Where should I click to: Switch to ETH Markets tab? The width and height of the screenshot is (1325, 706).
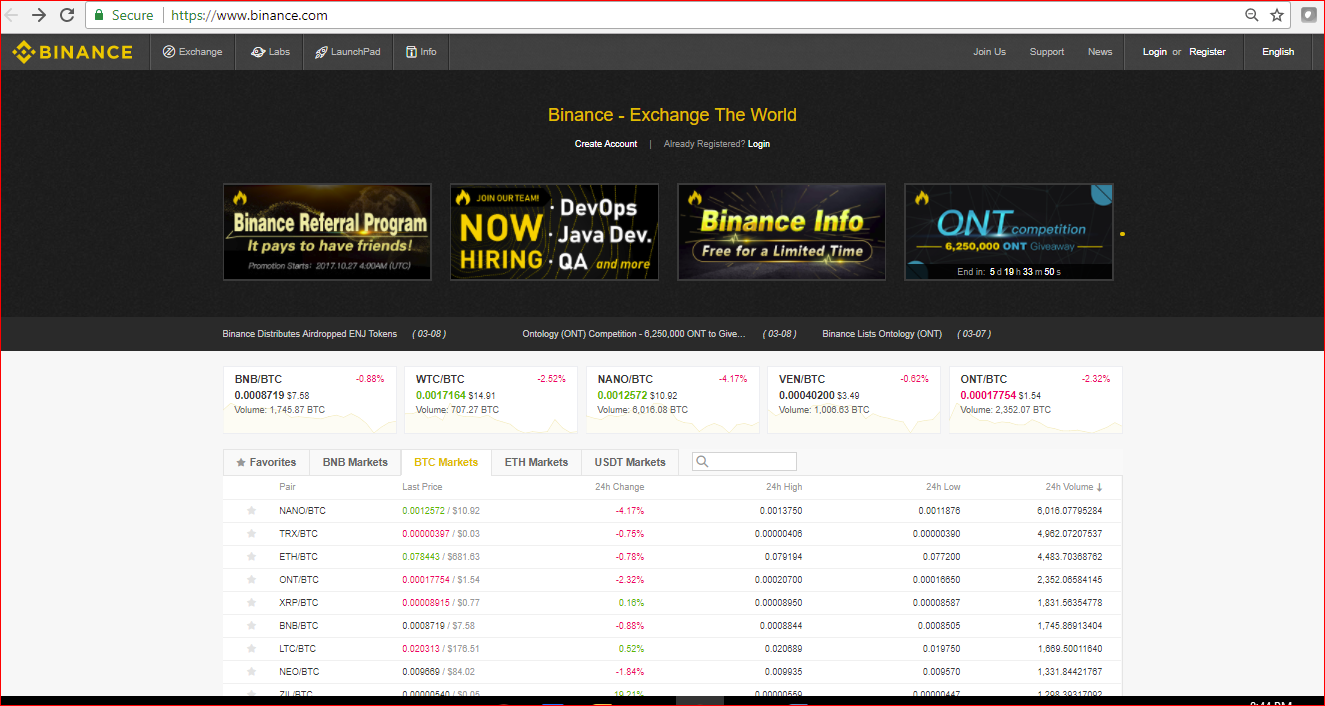536,462
